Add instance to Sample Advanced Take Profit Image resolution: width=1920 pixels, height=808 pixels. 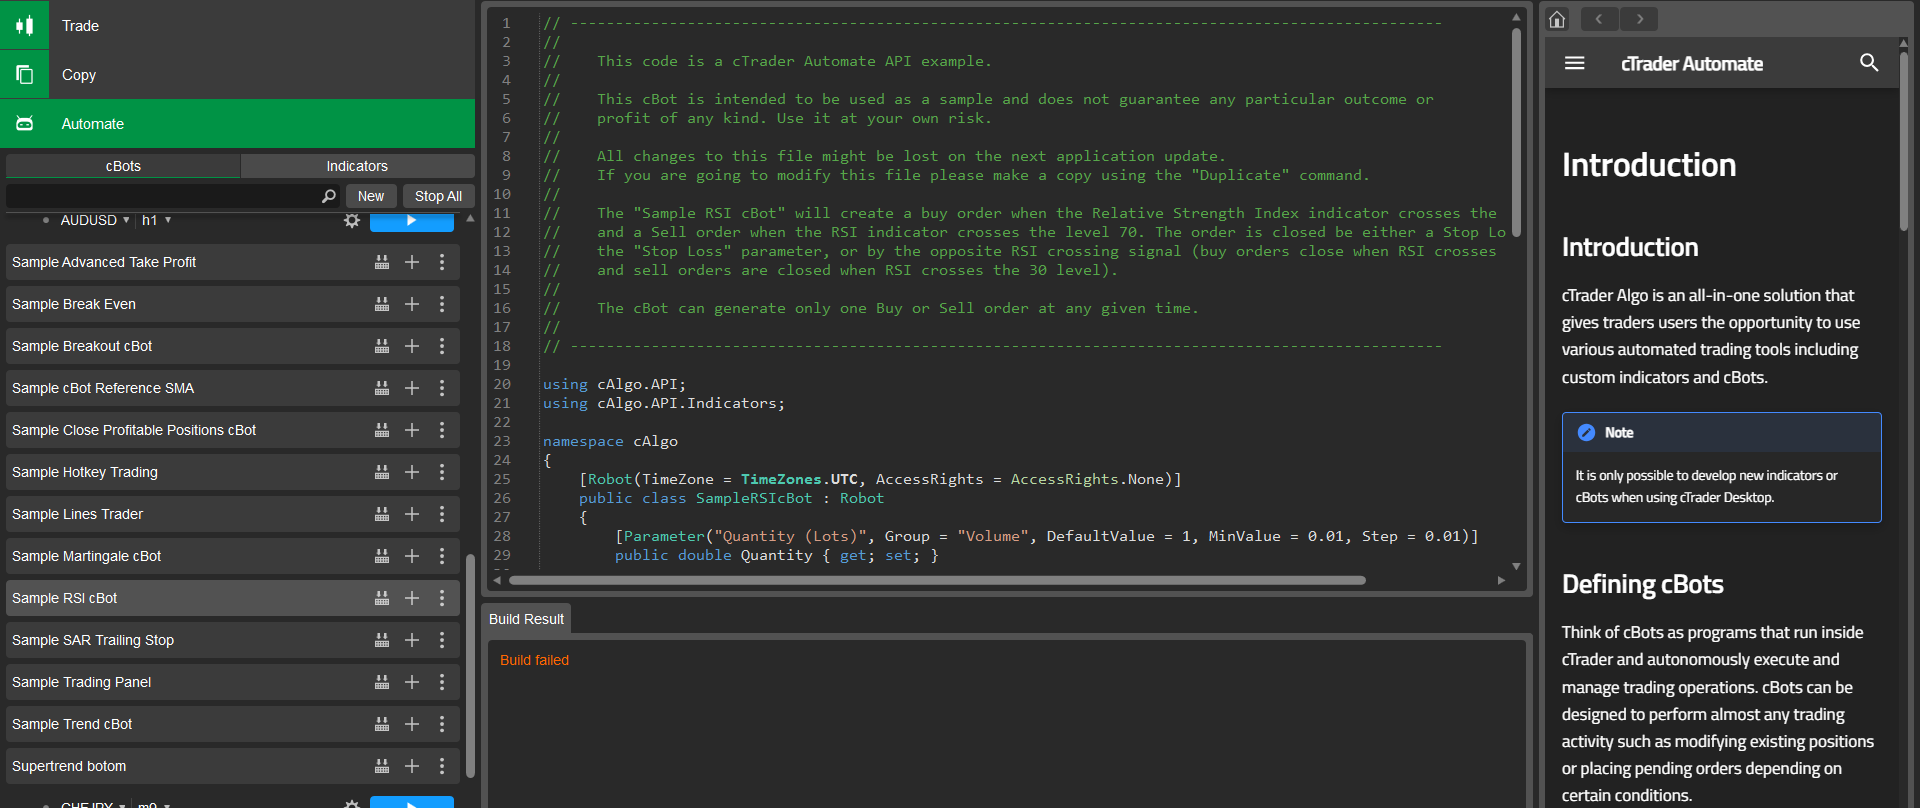412,262
